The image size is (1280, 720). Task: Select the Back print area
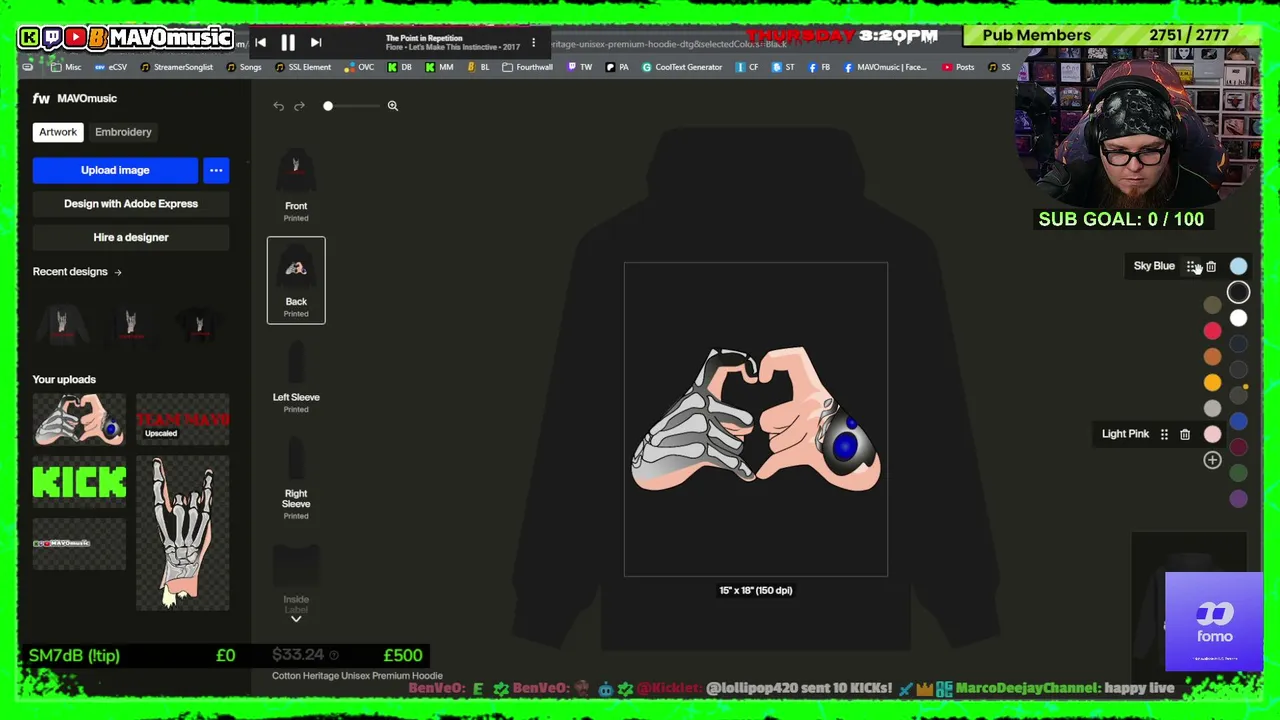pos(296,280)
